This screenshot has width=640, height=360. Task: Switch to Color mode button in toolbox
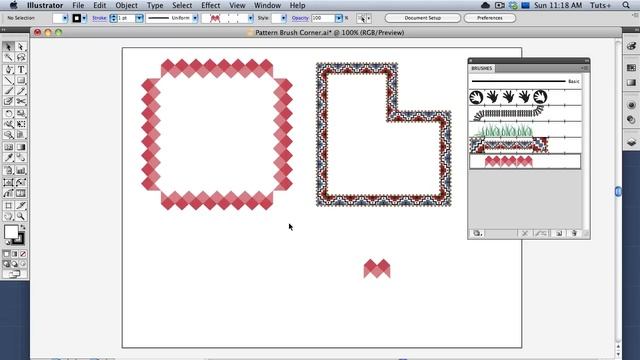(x=6, y=254)
